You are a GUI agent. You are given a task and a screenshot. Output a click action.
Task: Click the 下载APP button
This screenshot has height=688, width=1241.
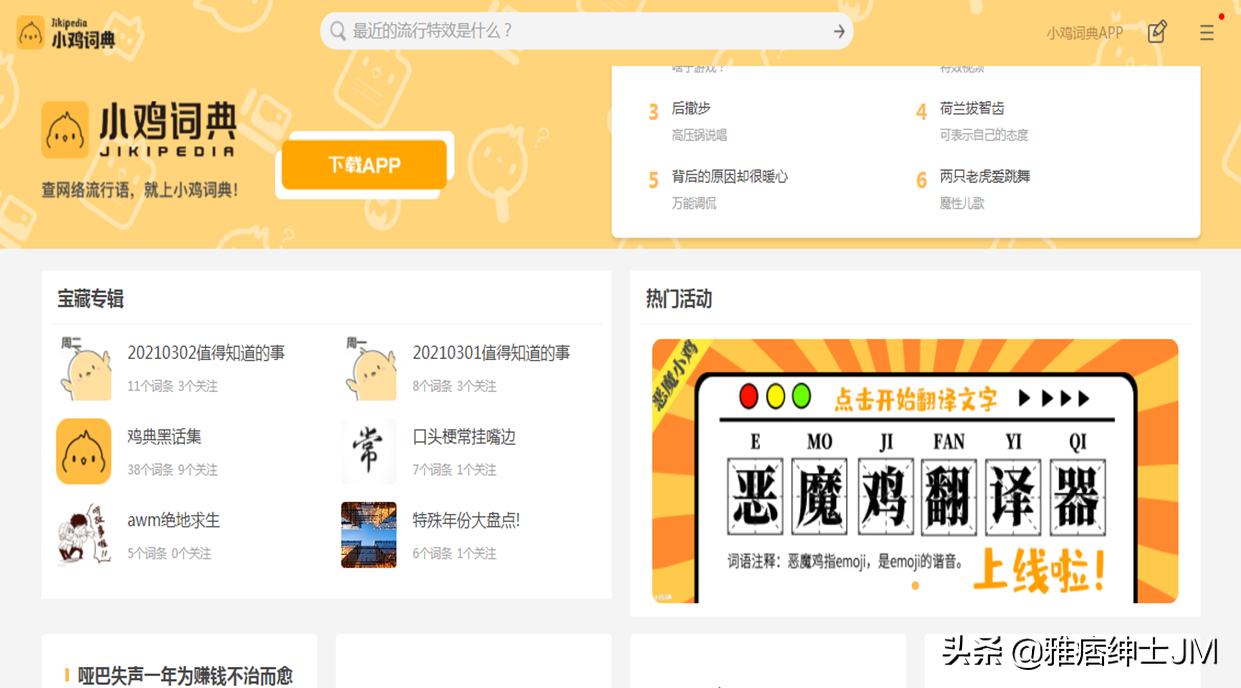tap(364, 165)
